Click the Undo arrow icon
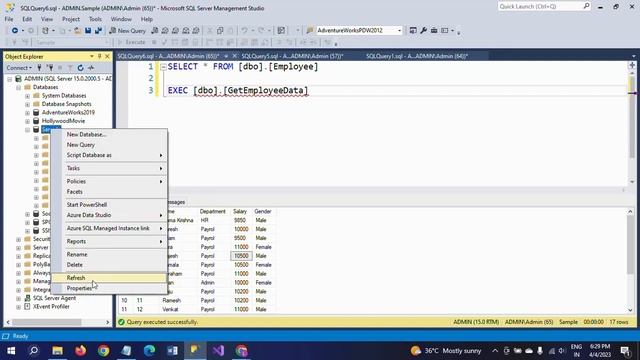The height and width of the screenshot is (360, 640). click(244, 31)
